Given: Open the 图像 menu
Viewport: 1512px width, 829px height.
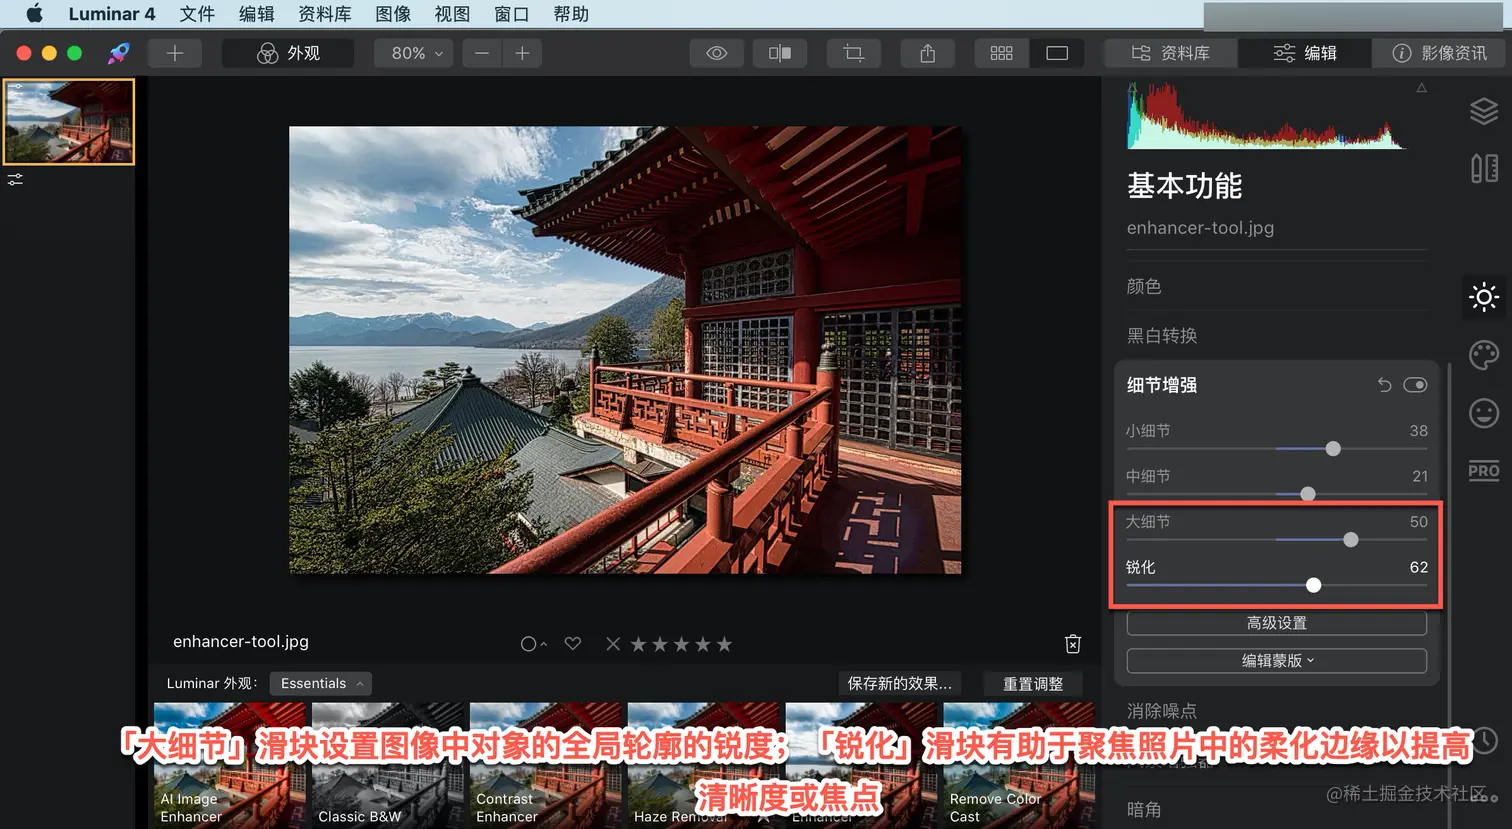Looking at the screenshot, I should click(x=393, y=14).
